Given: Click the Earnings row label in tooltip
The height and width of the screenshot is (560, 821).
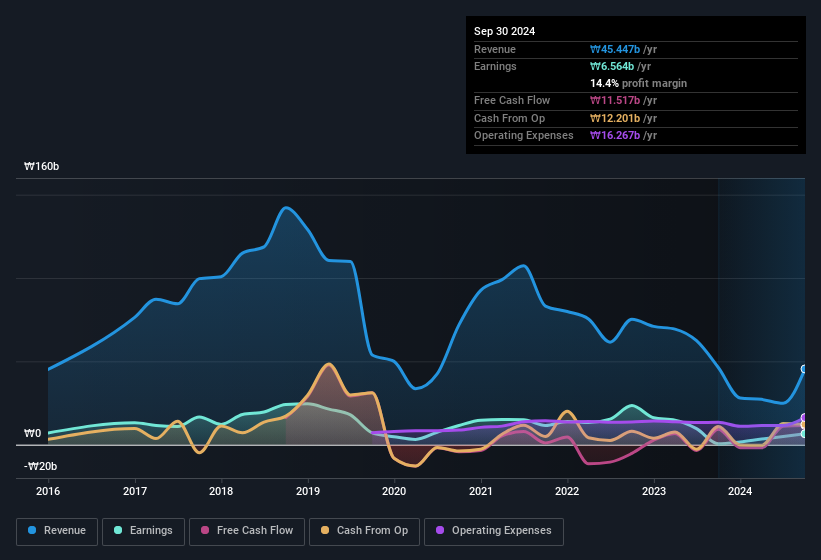Looking at the screenshot, I should pos(495,66).
